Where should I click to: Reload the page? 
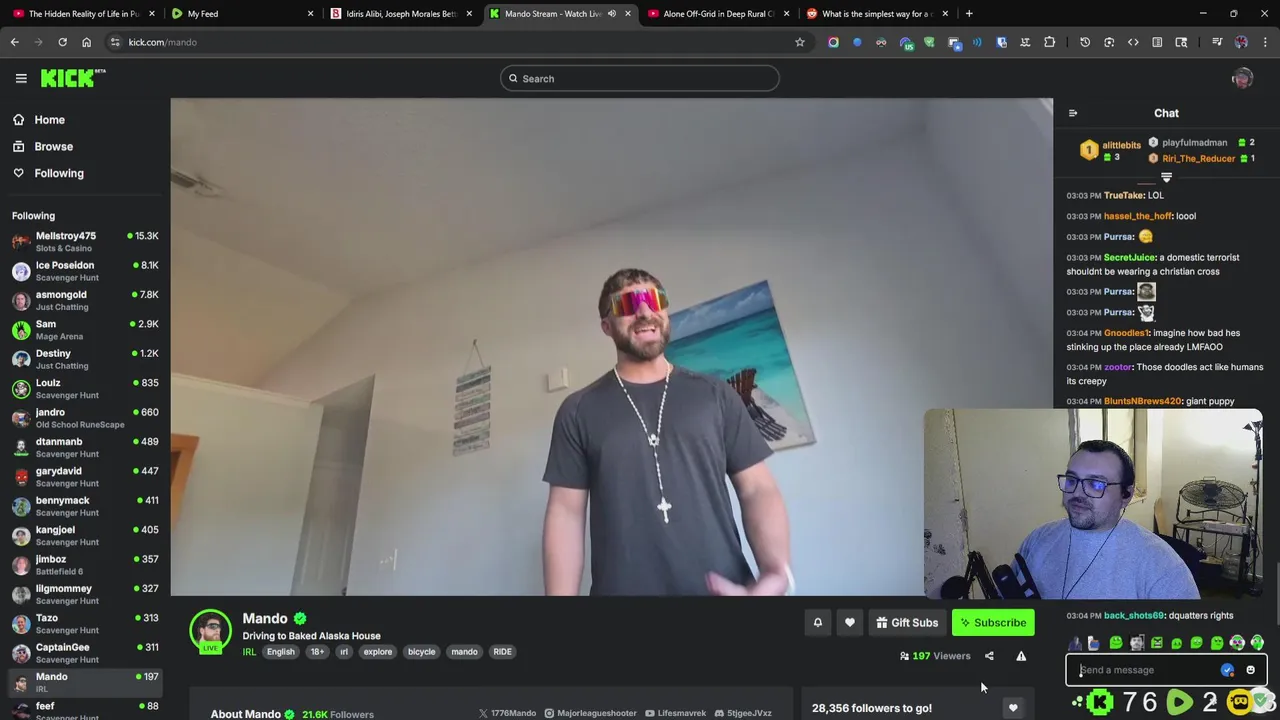[x=62, y=42]
